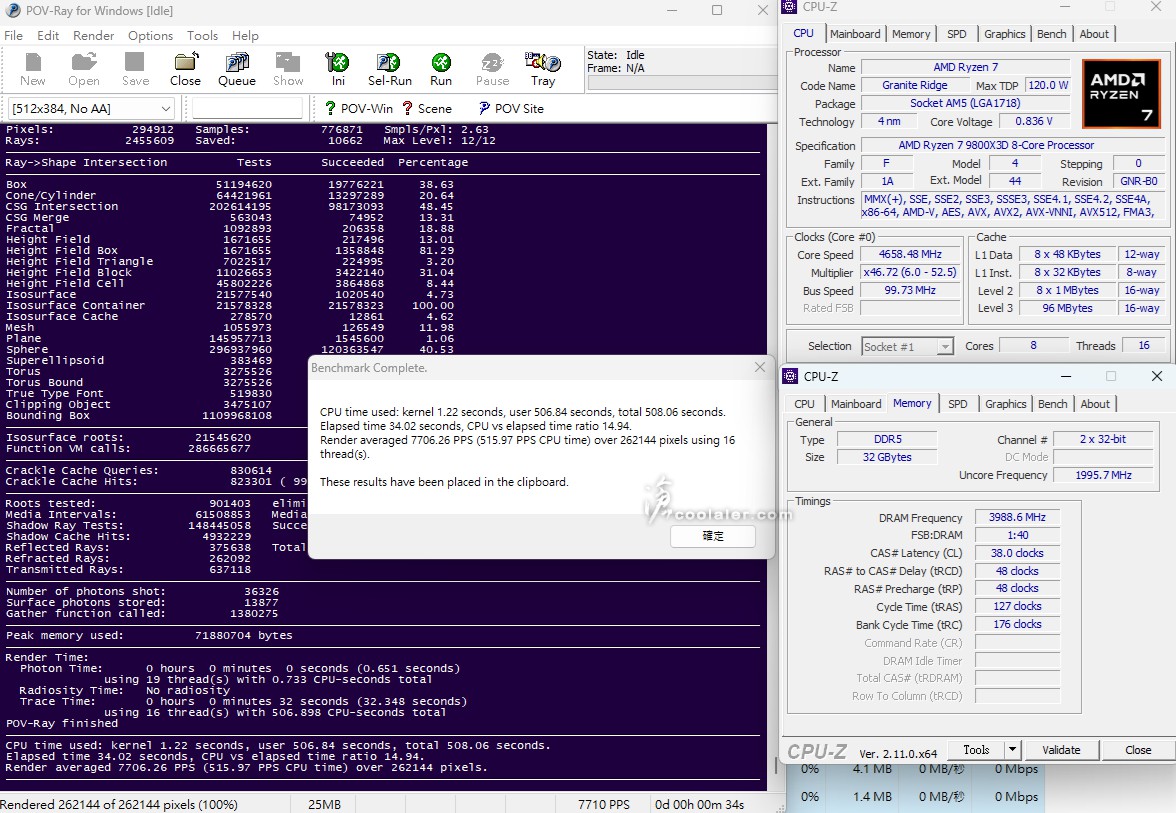Click the memory Type value DDR5
Screen dimensions: 1176x813
887,439
